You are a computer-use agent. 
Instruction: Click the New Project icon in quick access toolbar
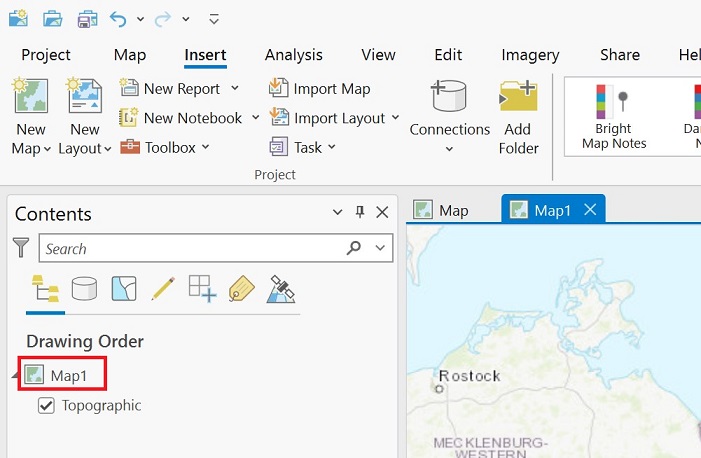18,19
